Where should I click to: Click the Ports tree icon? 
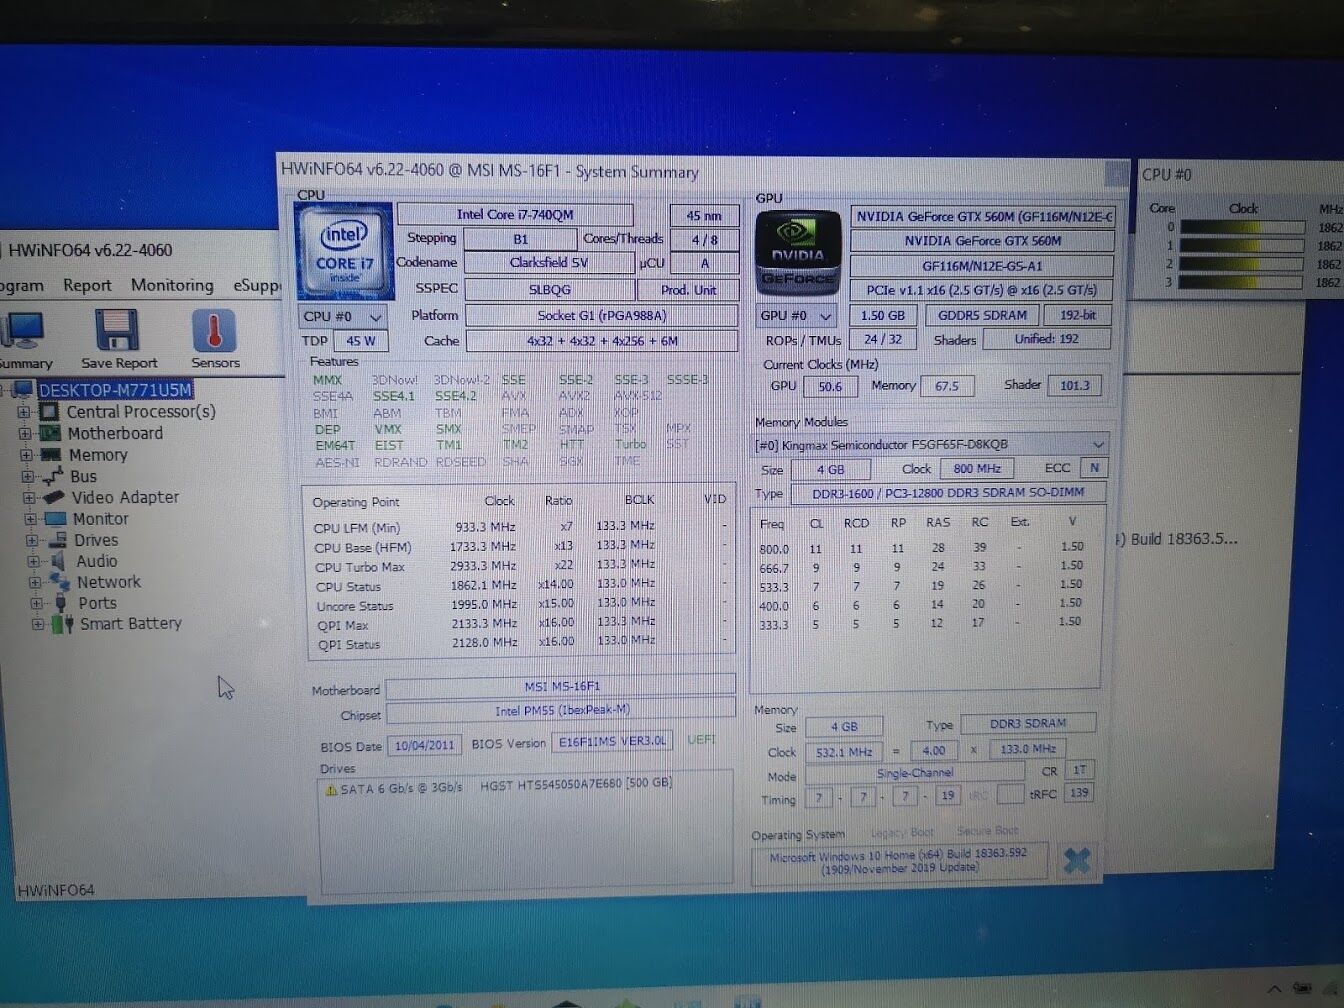62,603
